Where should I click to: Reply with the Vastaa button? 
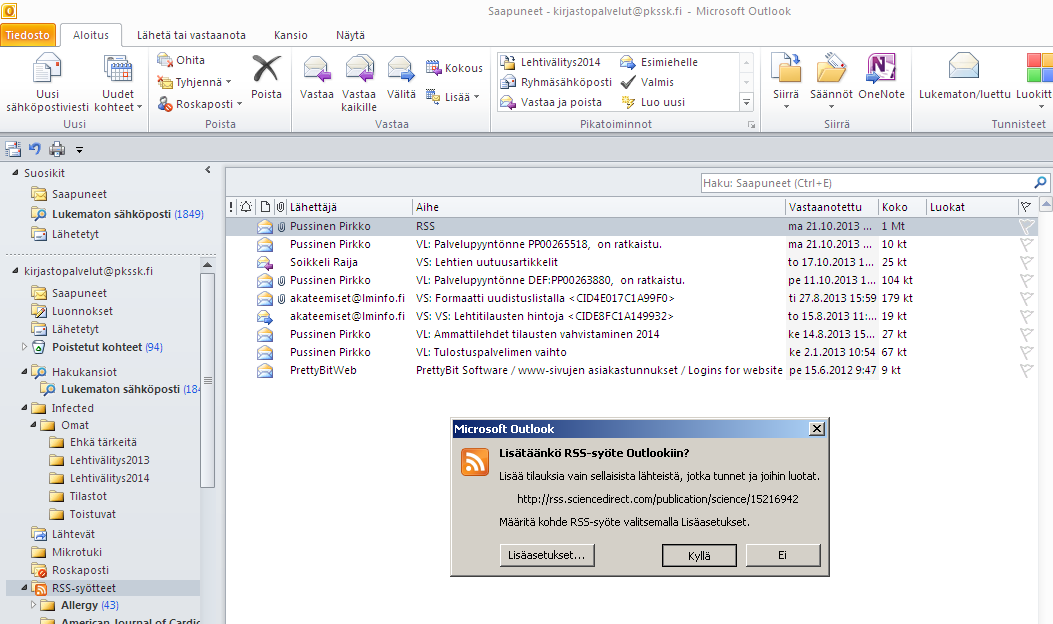(316, 77)
